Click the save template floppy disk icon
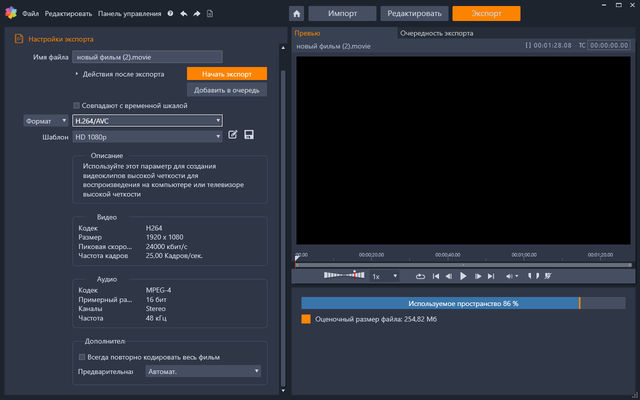 249,135
